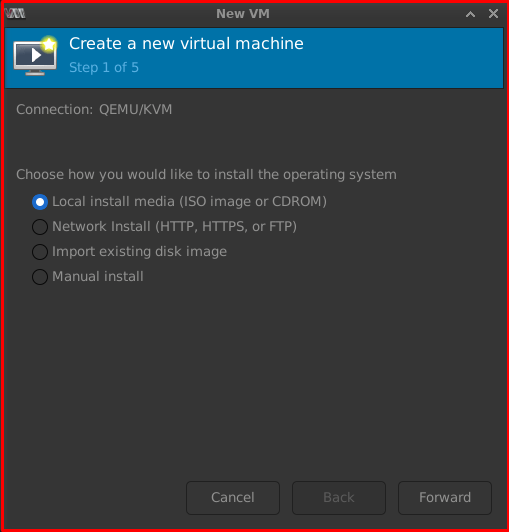
Task: Click the "Network Install (HTTP, HTTPS, or FTP)" label
Action: coord(174,227)
